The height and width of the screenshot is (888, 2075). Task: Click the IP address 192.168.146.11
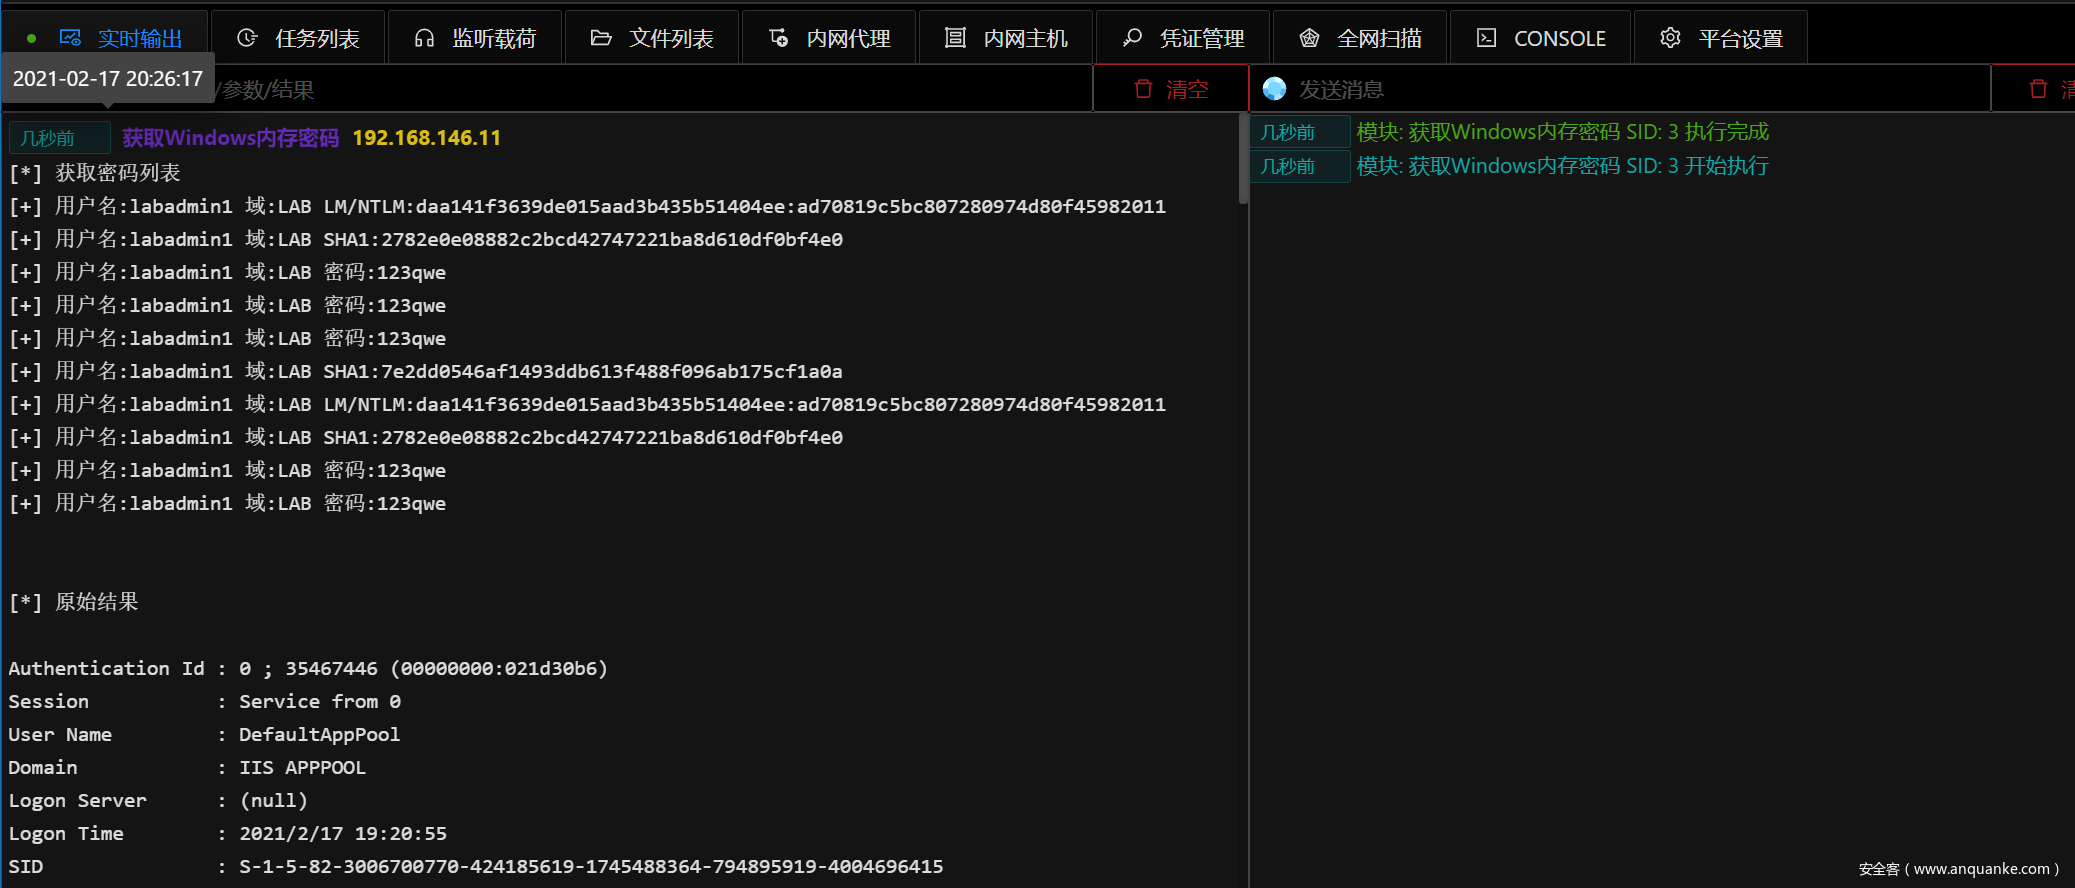tap(426, 138)
